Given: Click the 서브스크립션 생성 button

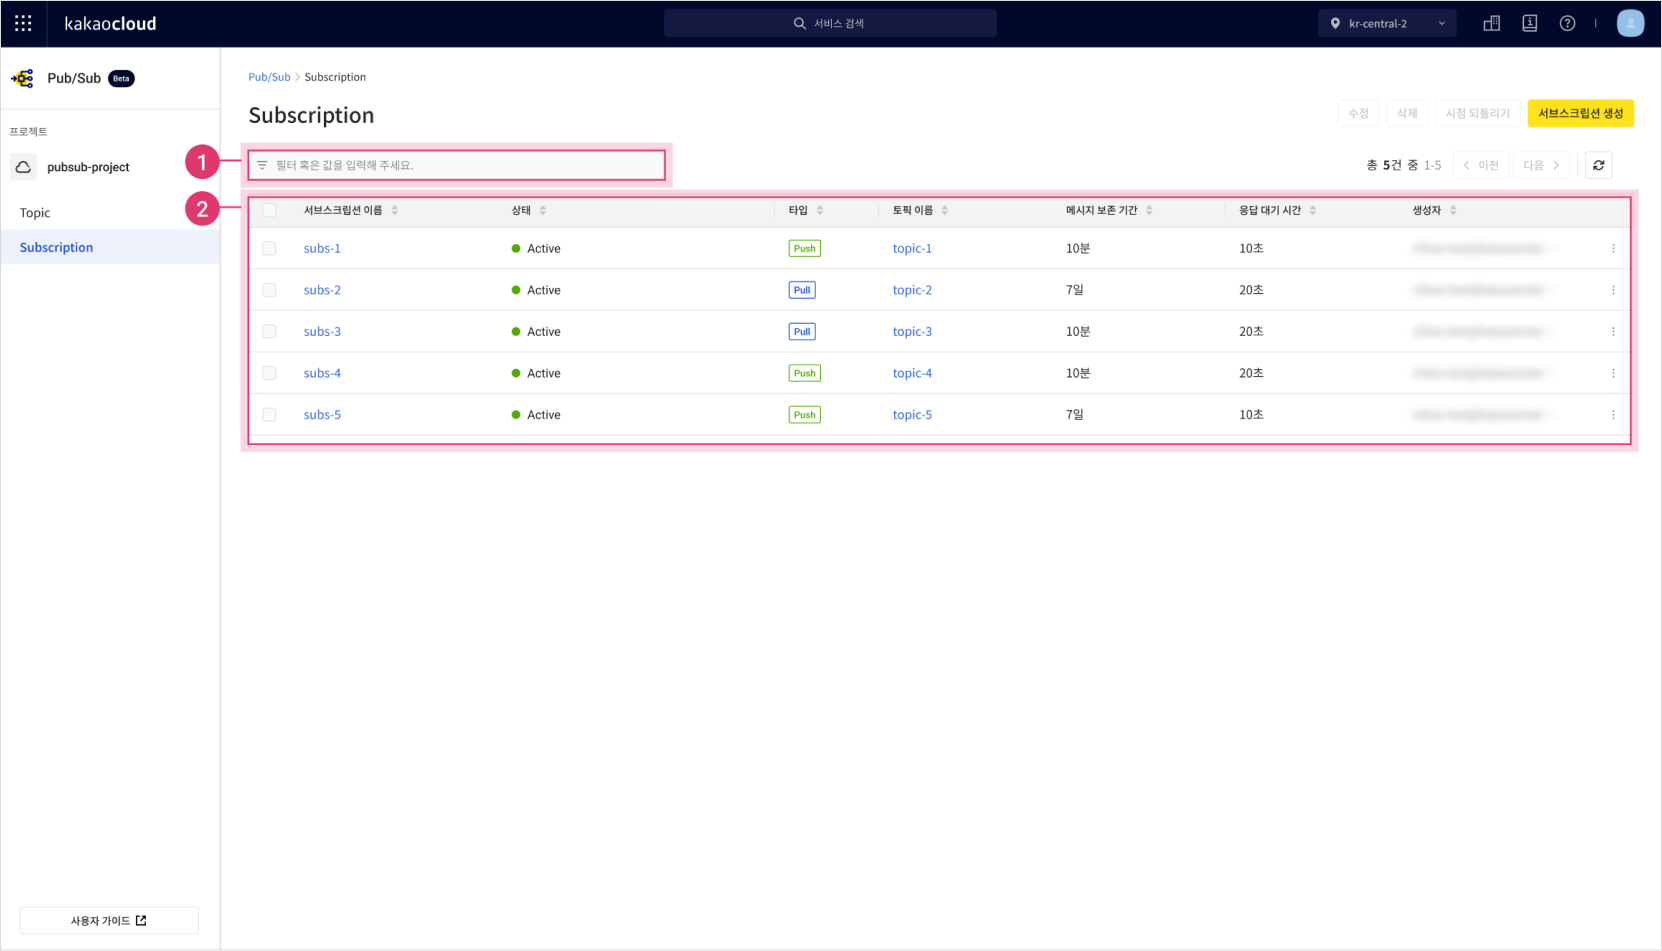Looking at the screenshot, I should click(x=1580, y=113).
